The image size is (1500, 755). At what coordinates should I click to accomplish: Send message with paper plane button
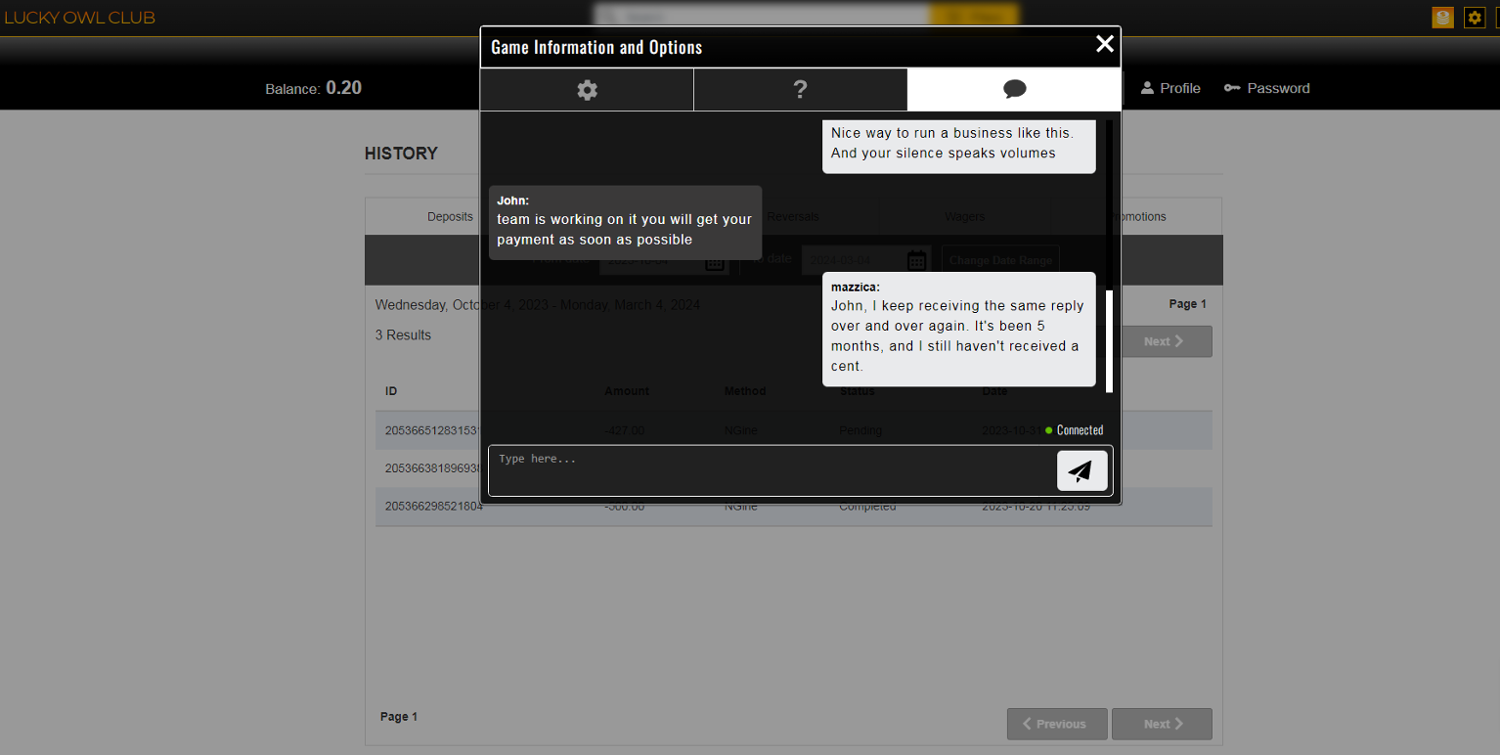[1081, 471]
